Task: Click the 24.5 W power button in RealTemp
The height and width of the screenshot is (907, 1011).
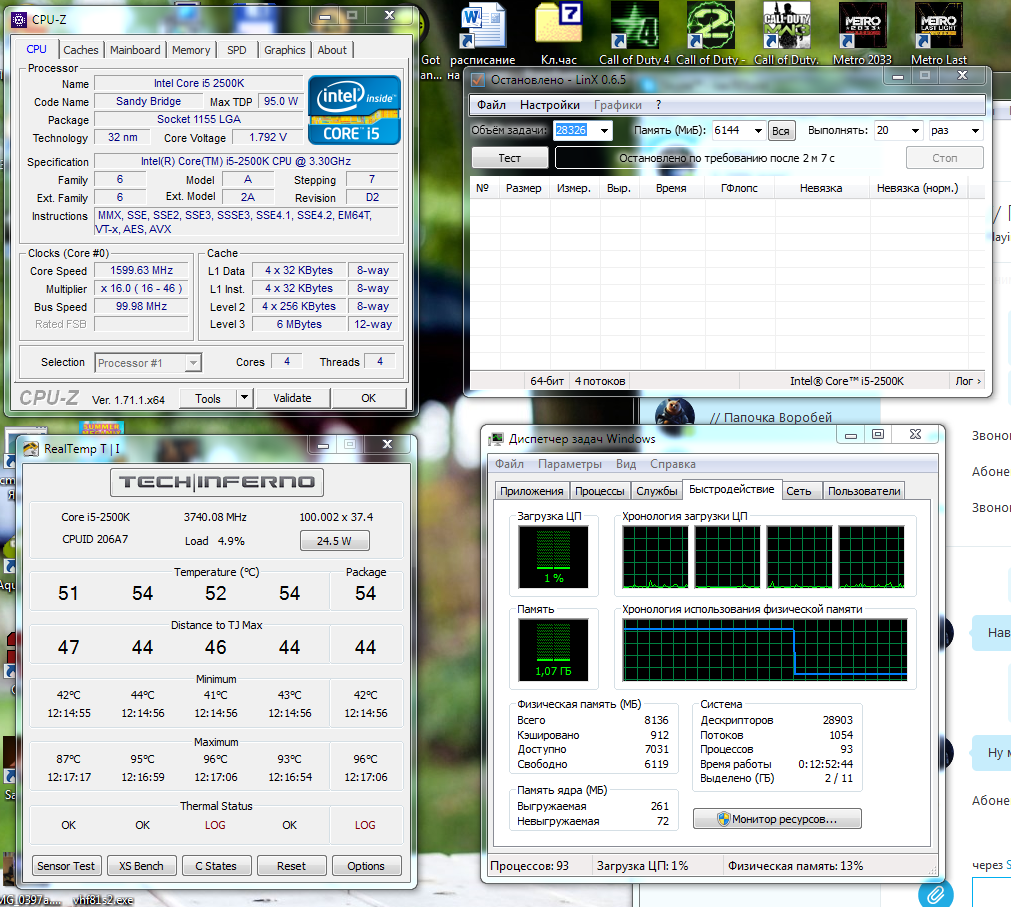Action: (x=335, y=541)
